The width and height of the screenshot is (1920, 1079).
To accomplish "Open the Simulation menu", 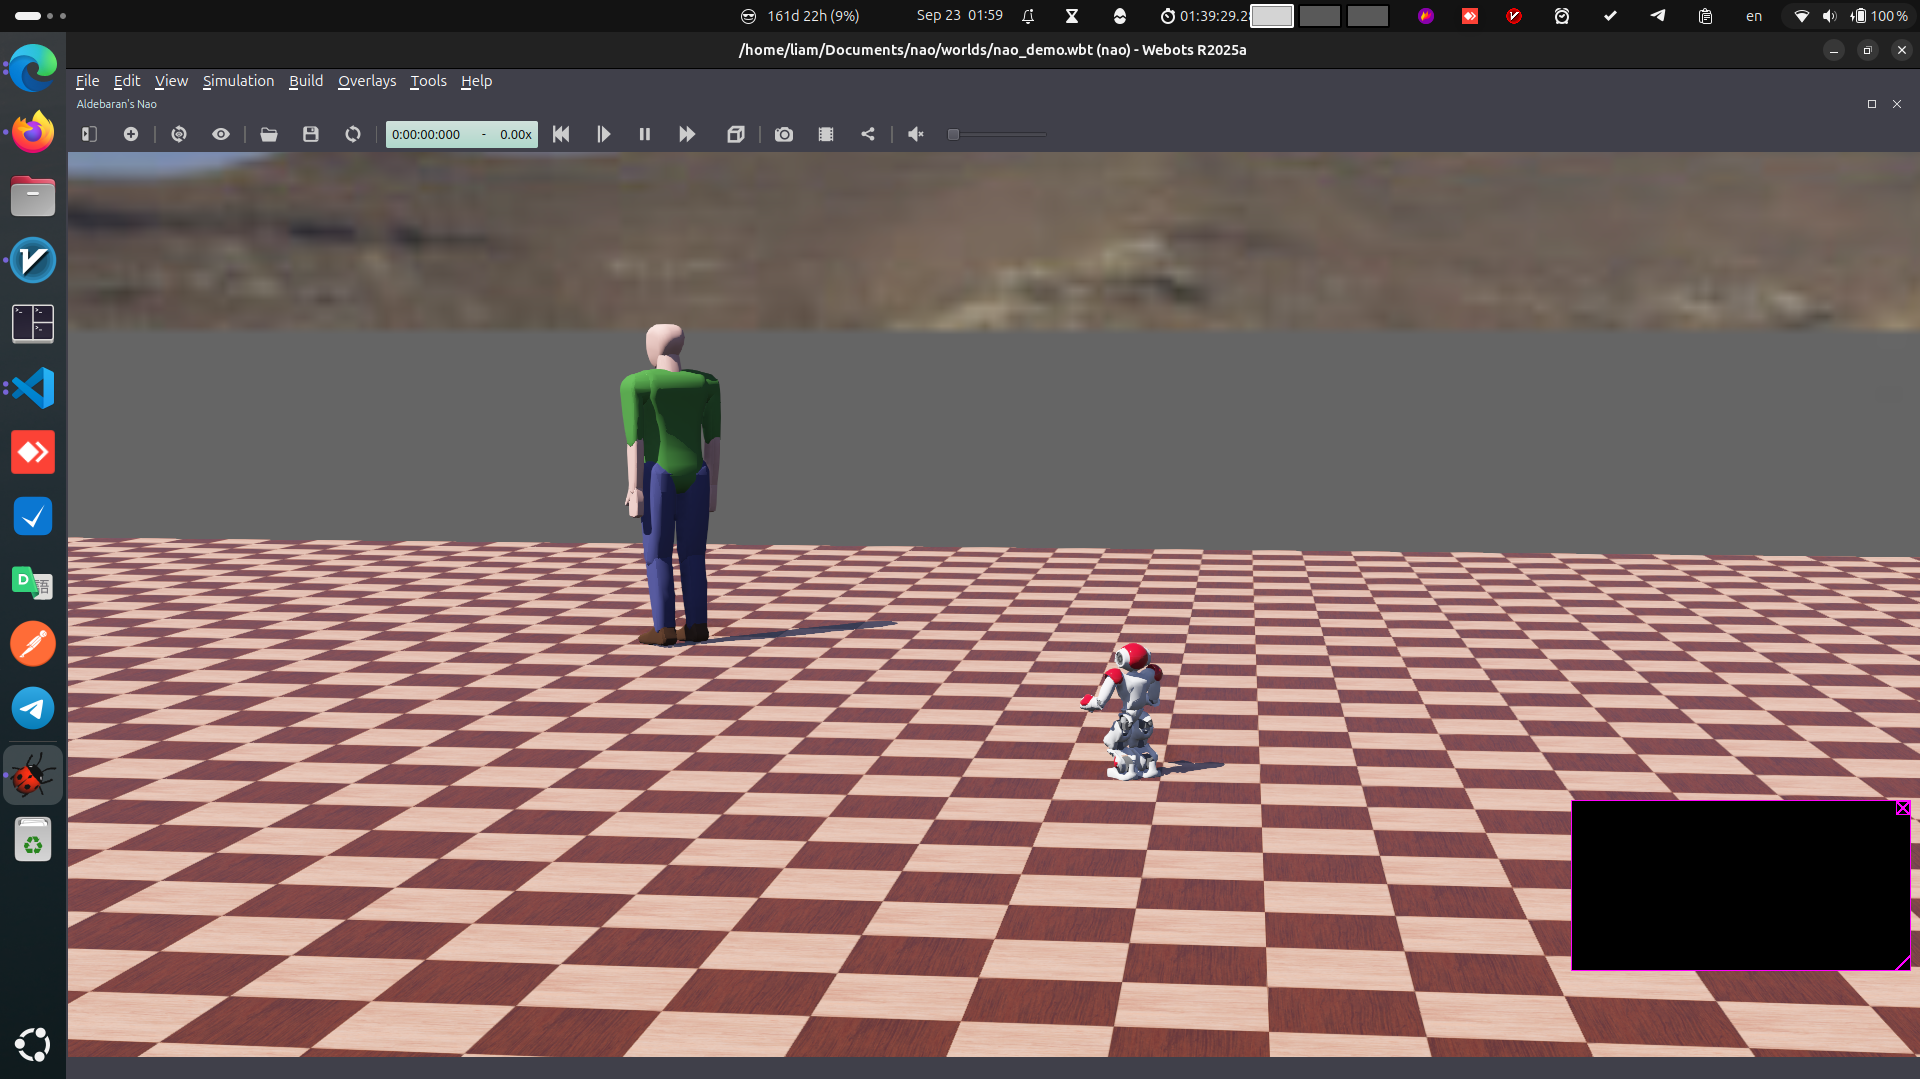I will pyautogui.click(x=238, y=81).
